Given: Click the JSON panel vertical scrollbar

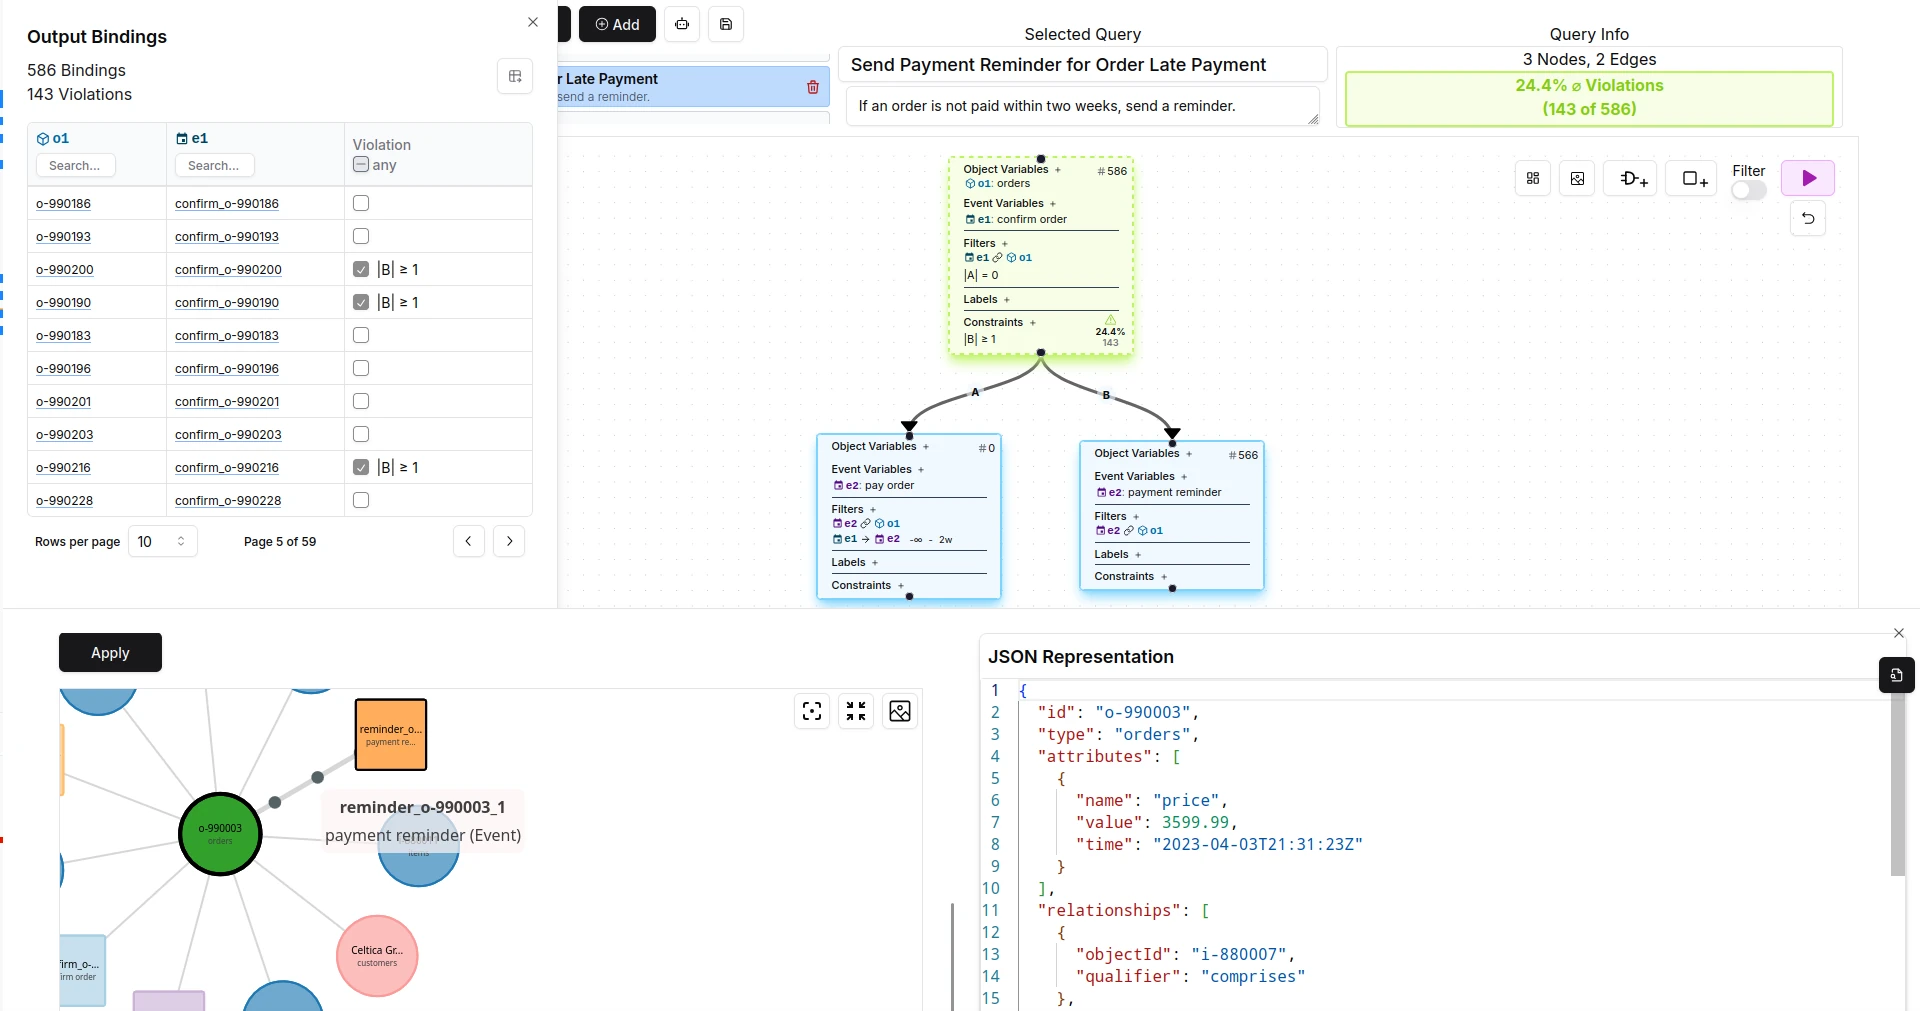Looking at the screenshot, I should 1898,786.
